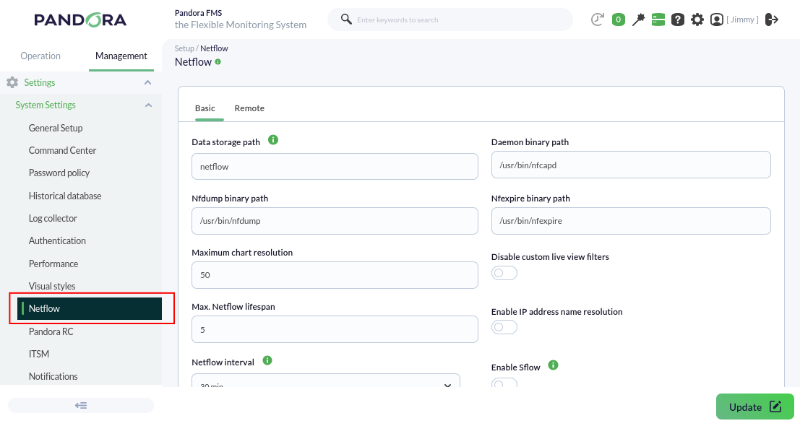800x426 pixels.
Task: Open Notifications settings
Action: 53,377
